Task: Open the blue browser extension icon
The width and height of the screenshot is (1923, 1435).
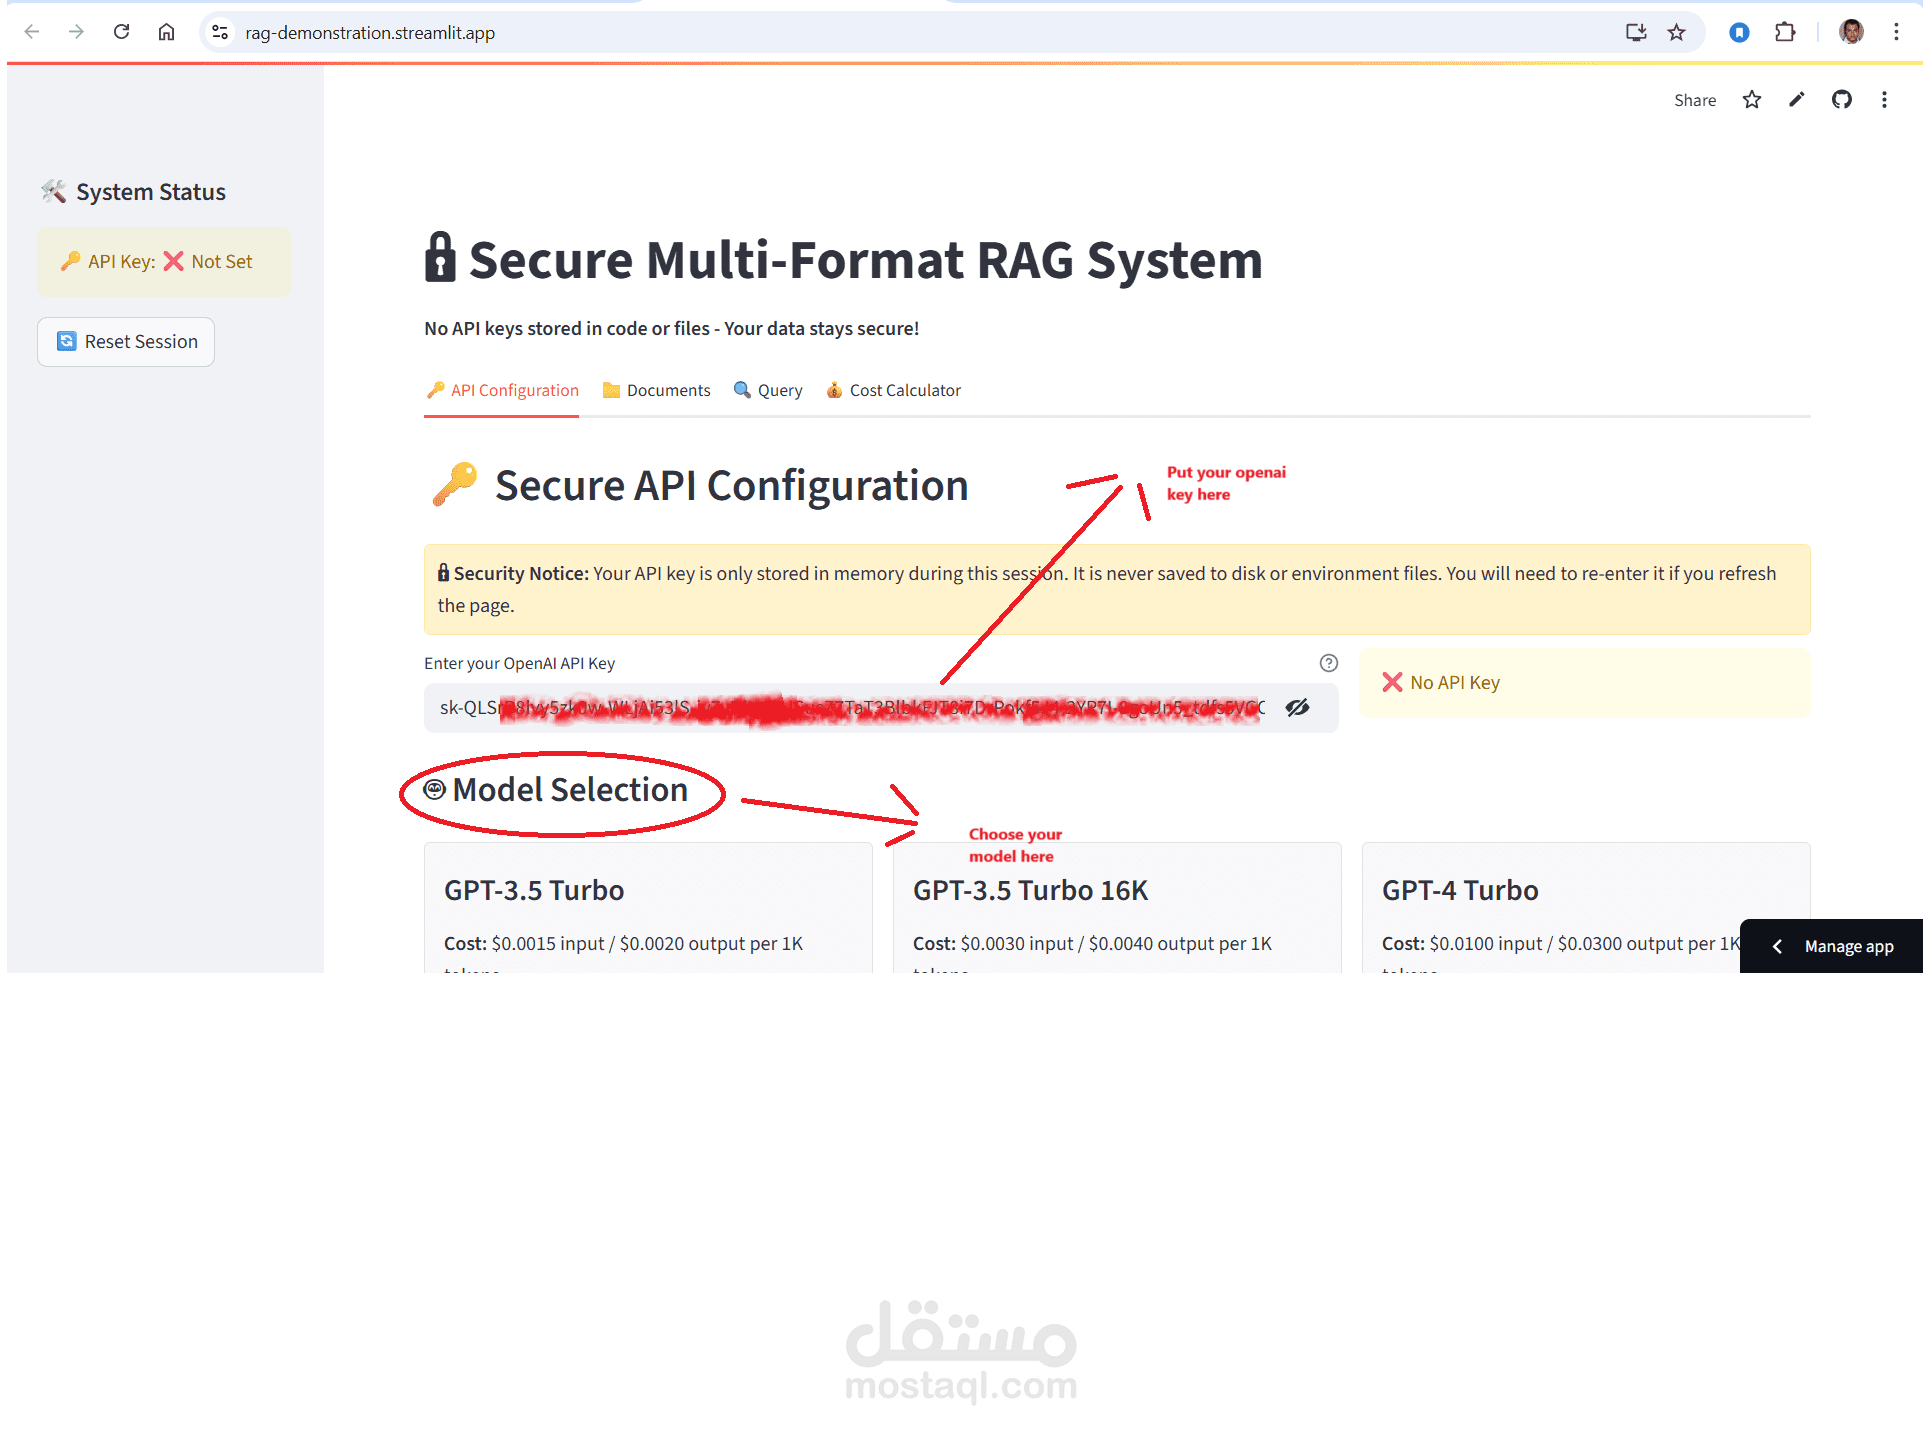Action: coord(1739,32)
